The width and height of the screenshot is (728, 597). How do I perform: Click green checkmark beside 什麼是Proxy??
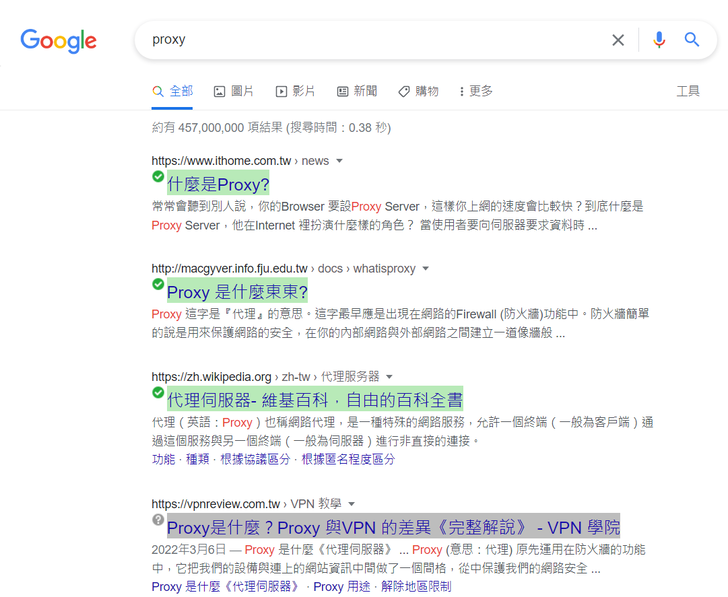pyautogui.click(x=158, y=176)
